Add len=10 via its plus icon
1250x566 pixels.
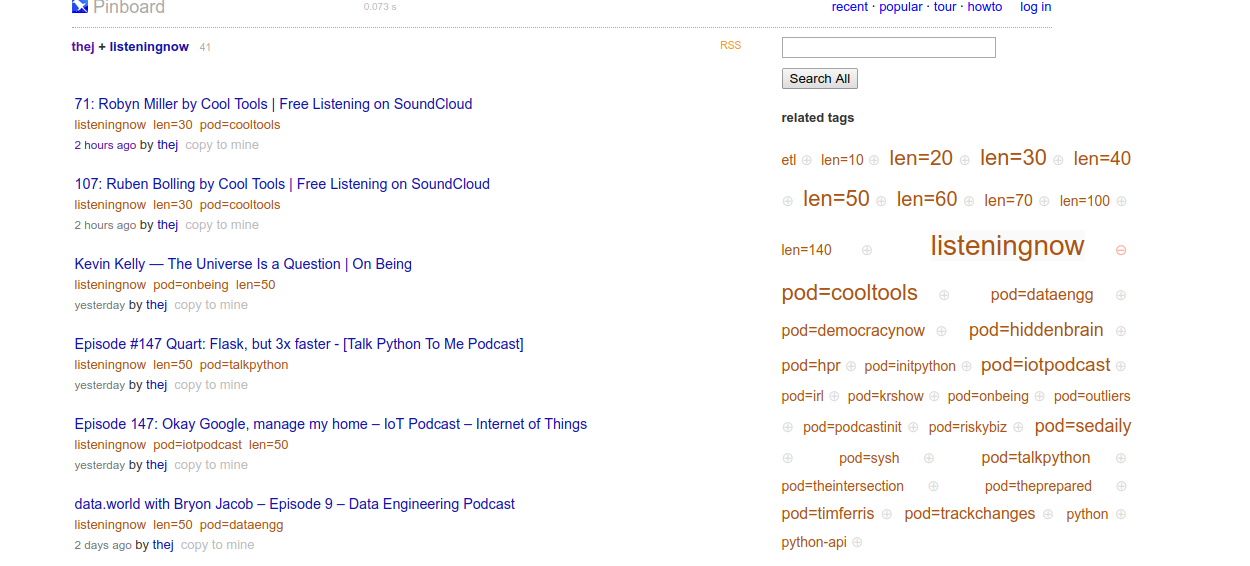tap(874, 160)
